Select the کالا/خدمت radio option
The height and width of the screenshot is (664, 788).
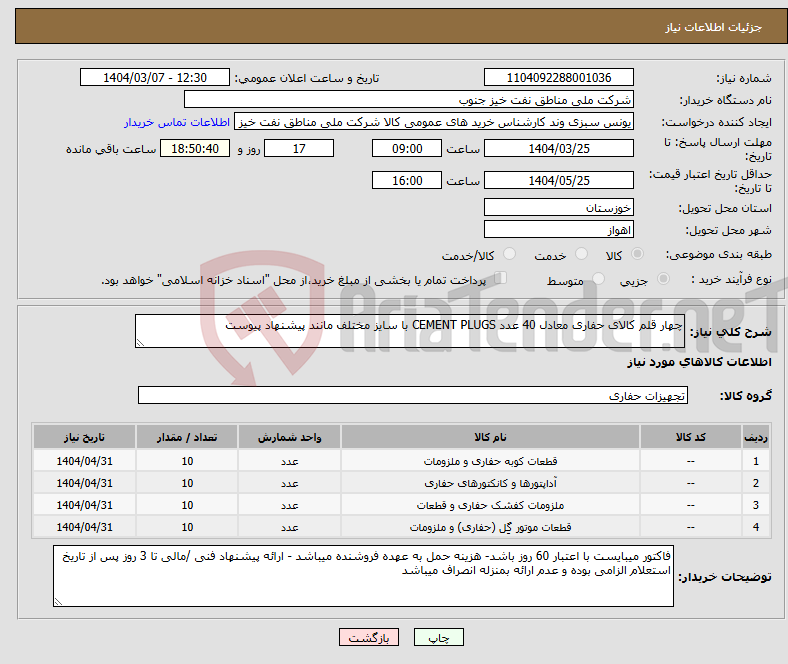pyautogui.click(x=508, y=255)
